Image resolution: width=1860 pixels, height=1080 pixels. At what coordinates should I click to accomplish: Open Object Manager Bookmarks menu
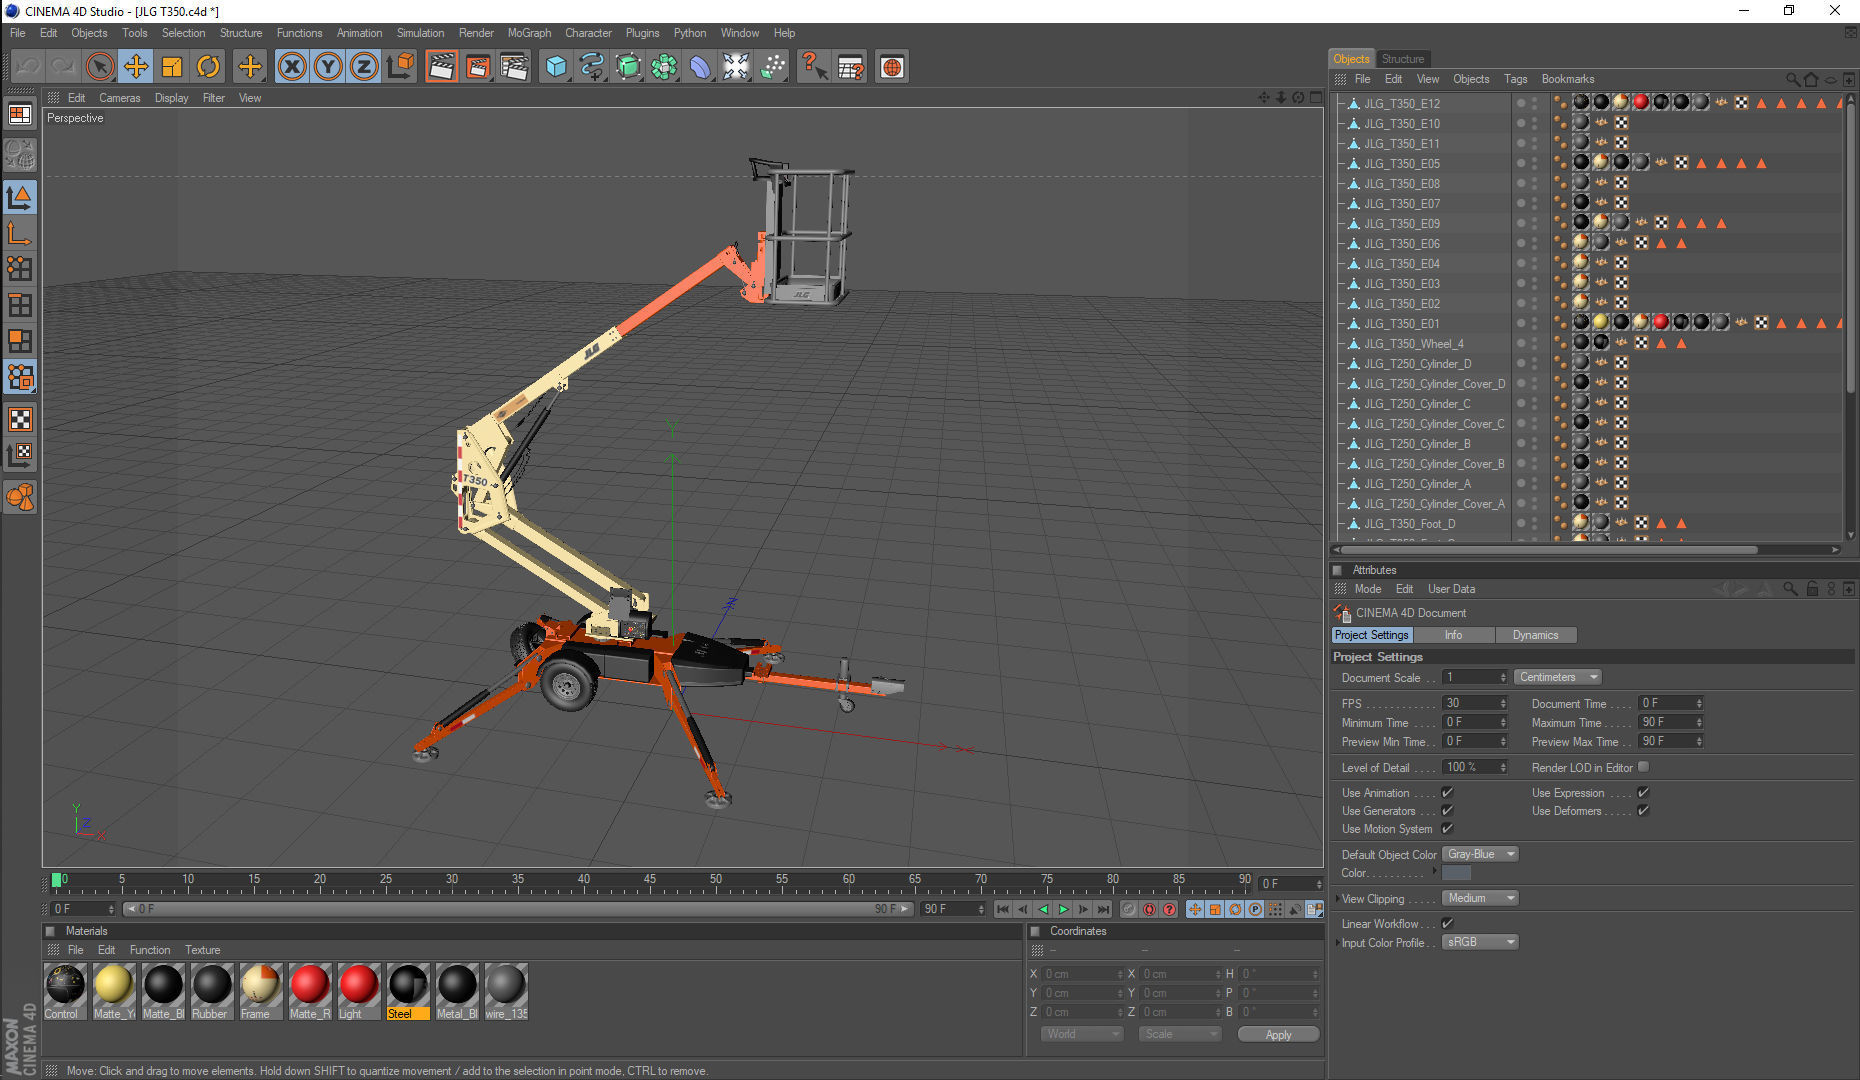1567,79
